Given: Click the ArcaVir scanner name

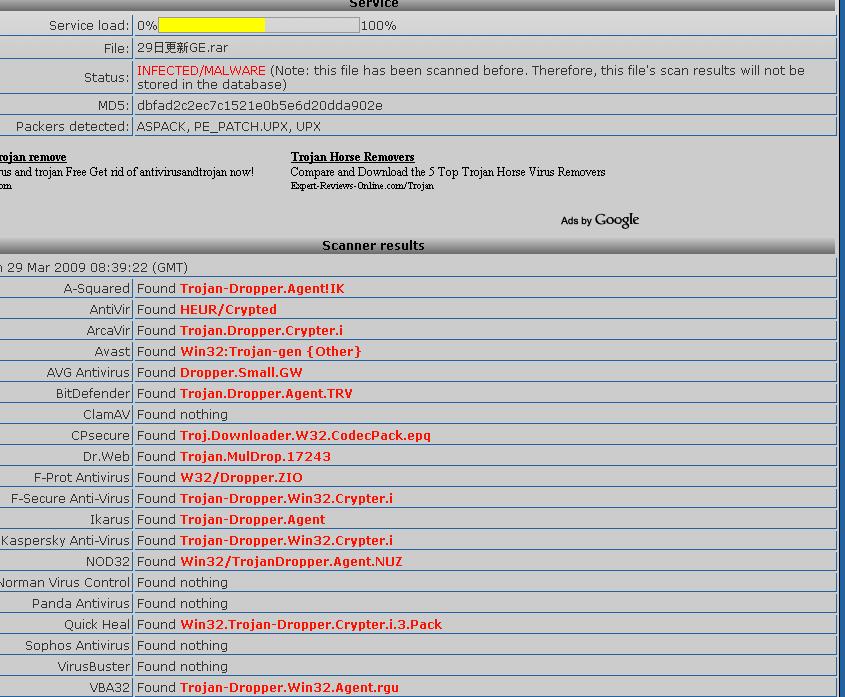Looking at the screenshot, I should click(108, 331).
